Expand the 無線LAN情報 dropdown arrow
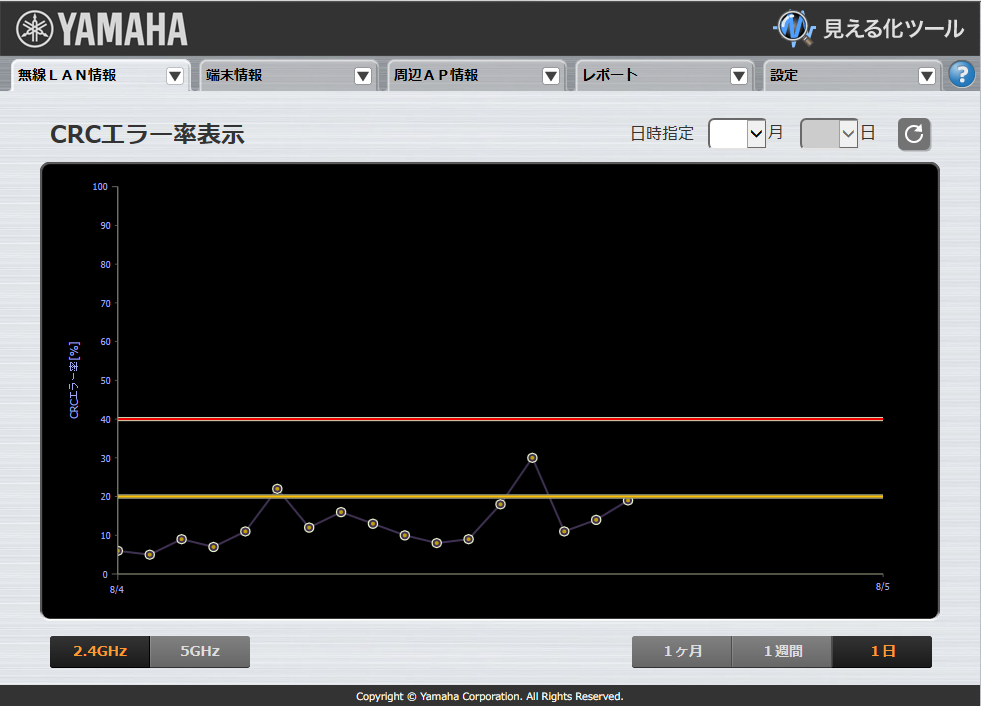Image resolution: width=981 pixels, height=706 pixels. click(175, 76)
